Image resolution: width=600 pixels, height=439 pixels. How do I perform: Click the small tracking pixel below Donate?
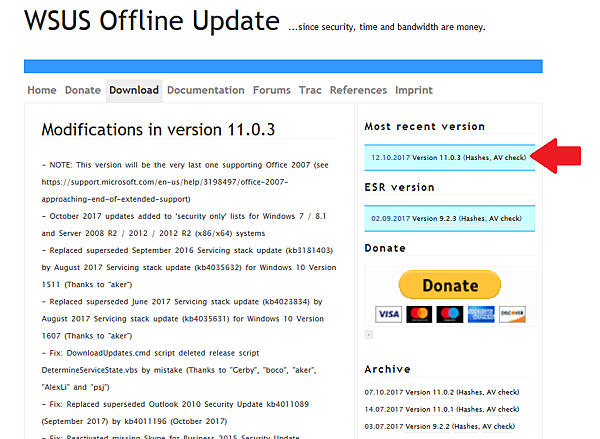point(369,335)
